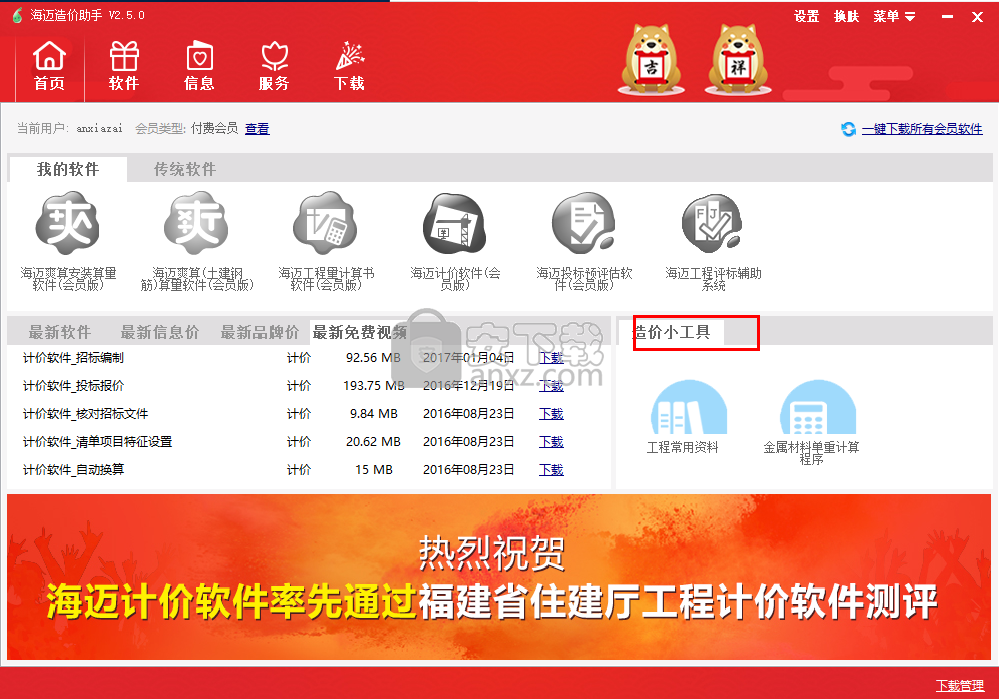Select the 最新品牌价 tab
The width and height of the screenshot is (999, 699).
pos(259,332)
